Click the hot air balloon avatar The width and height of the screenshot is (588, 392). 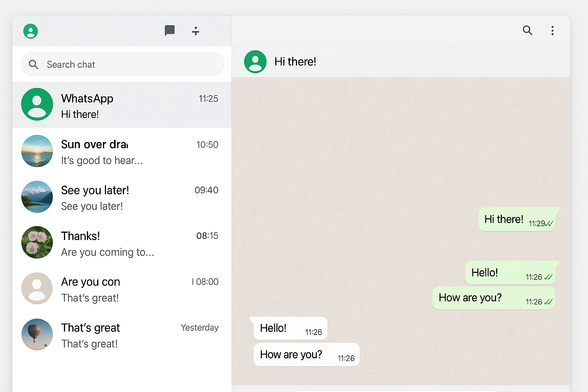pos(37,334)
